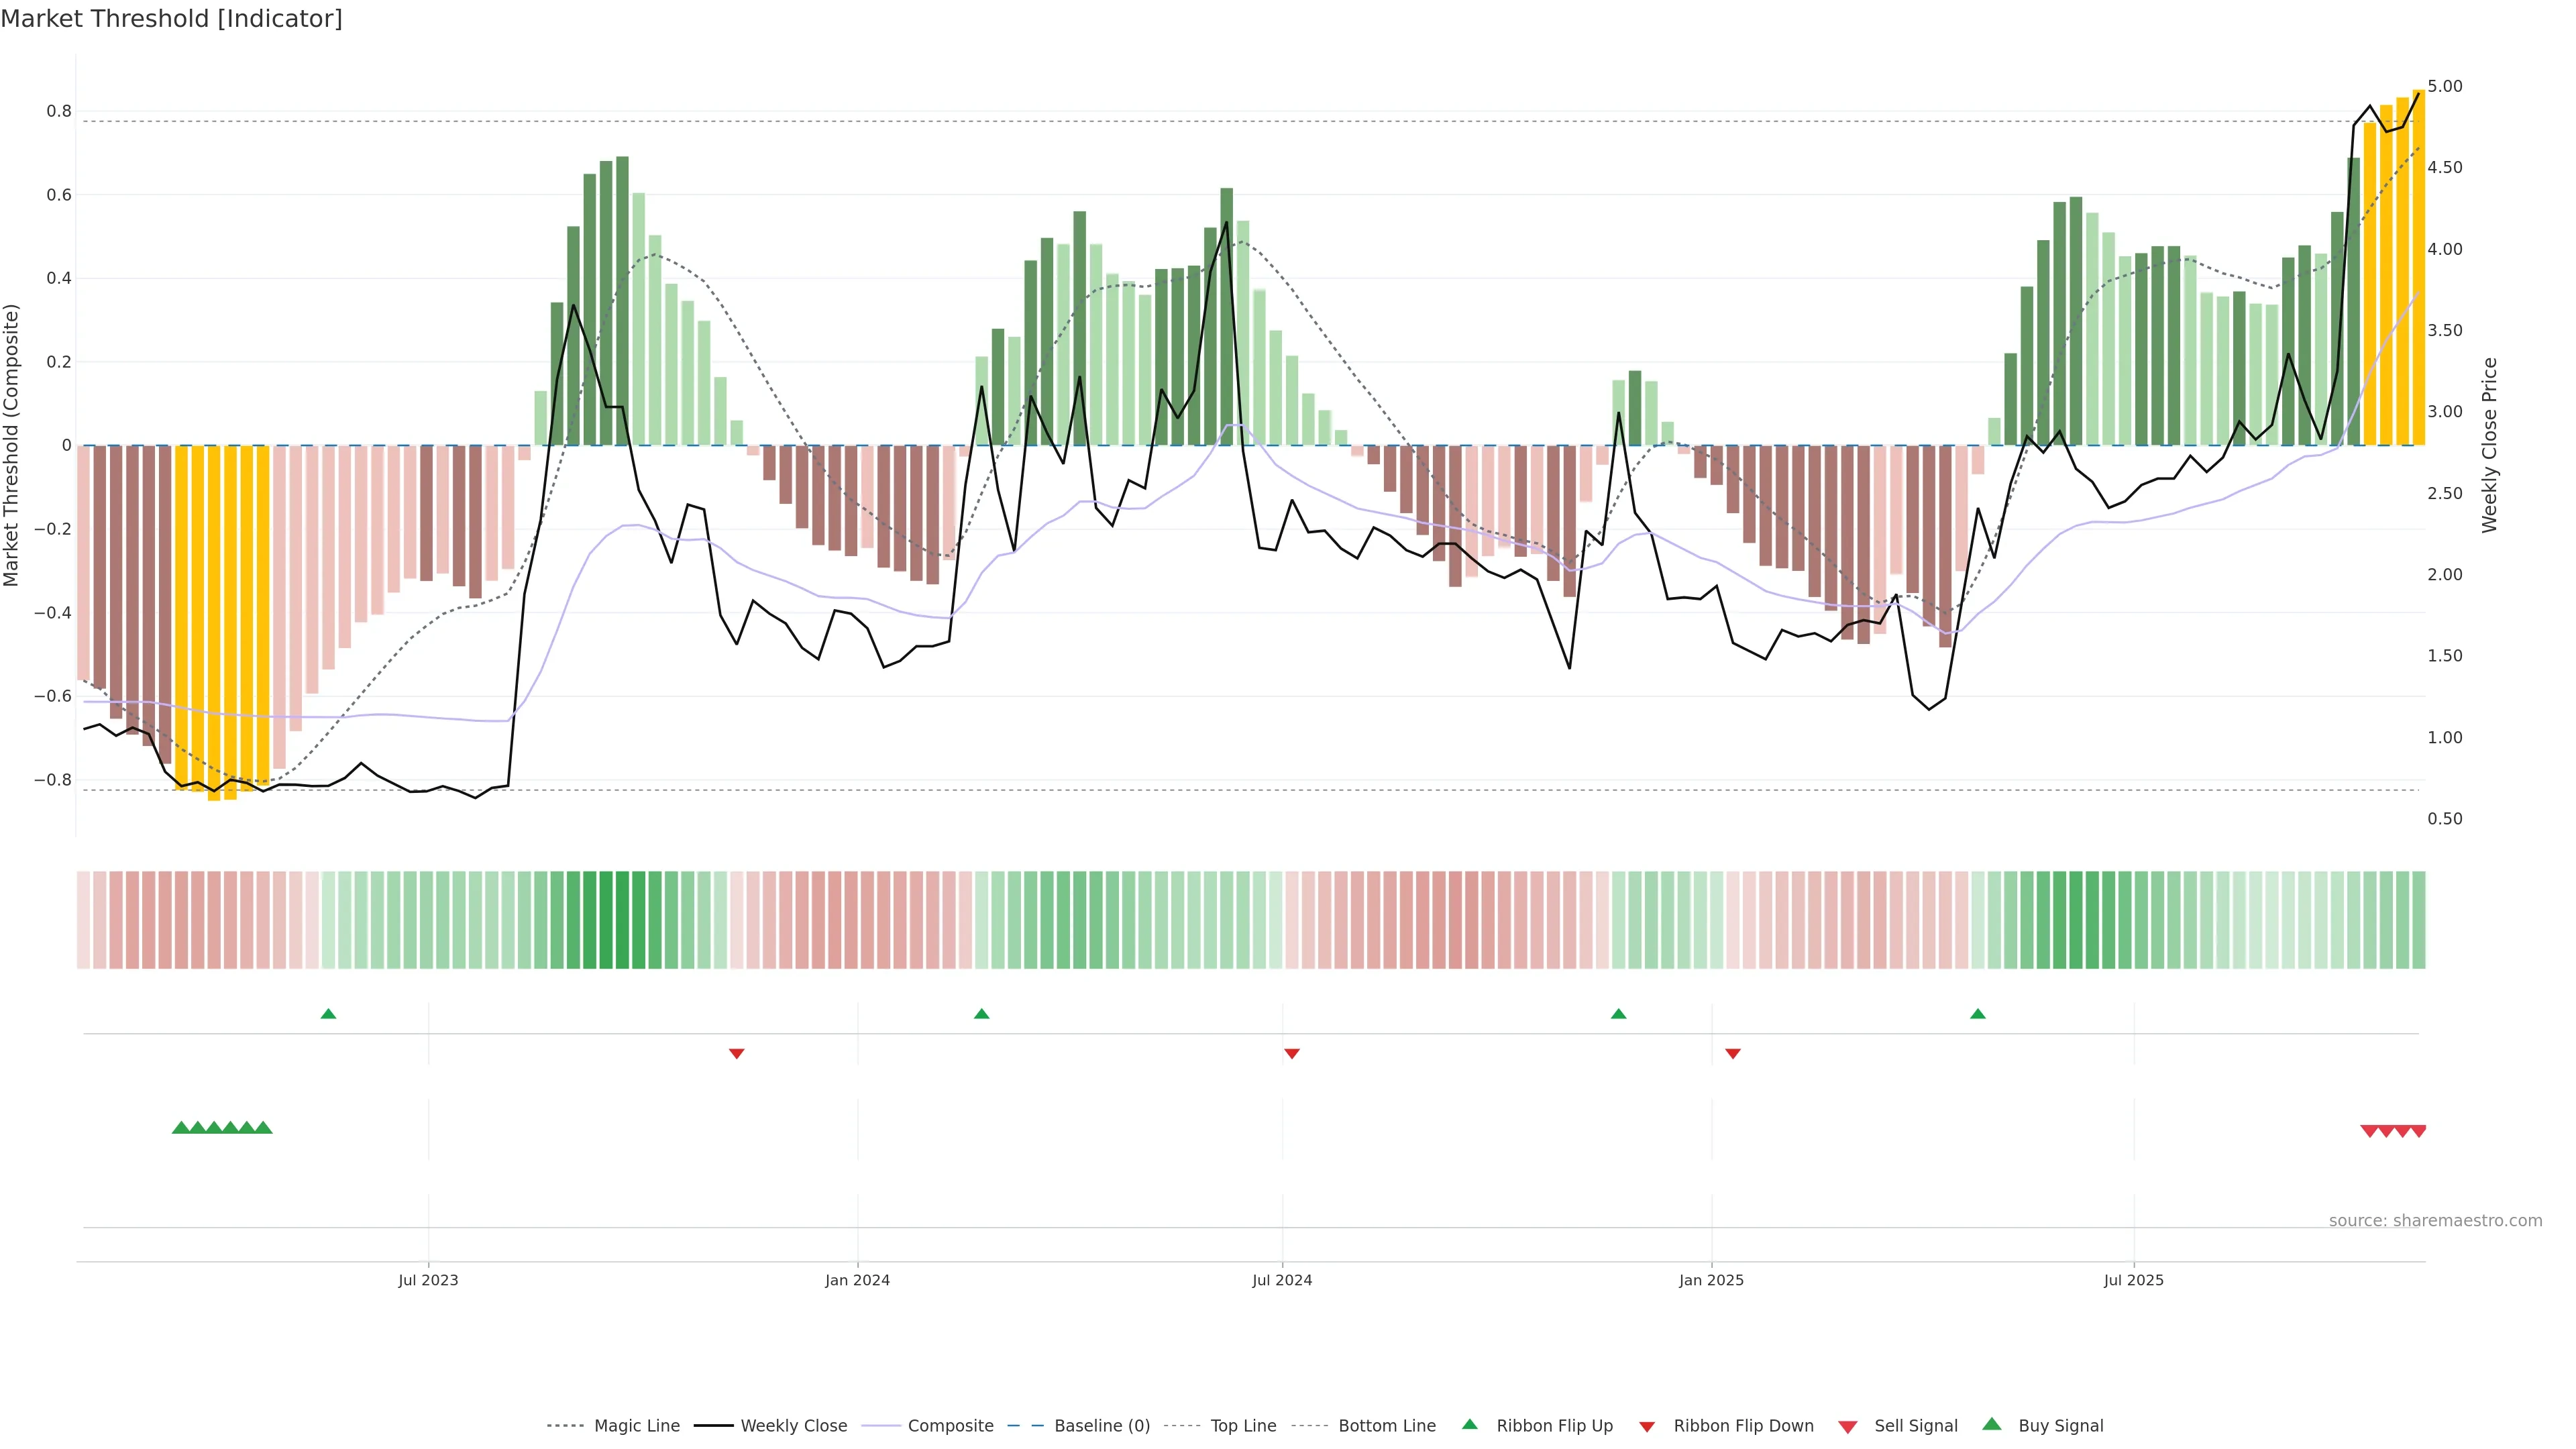Toggle the Bottom Line legend entry
This screenshot has height=1449, width=2576.
coord(1386,1426)
